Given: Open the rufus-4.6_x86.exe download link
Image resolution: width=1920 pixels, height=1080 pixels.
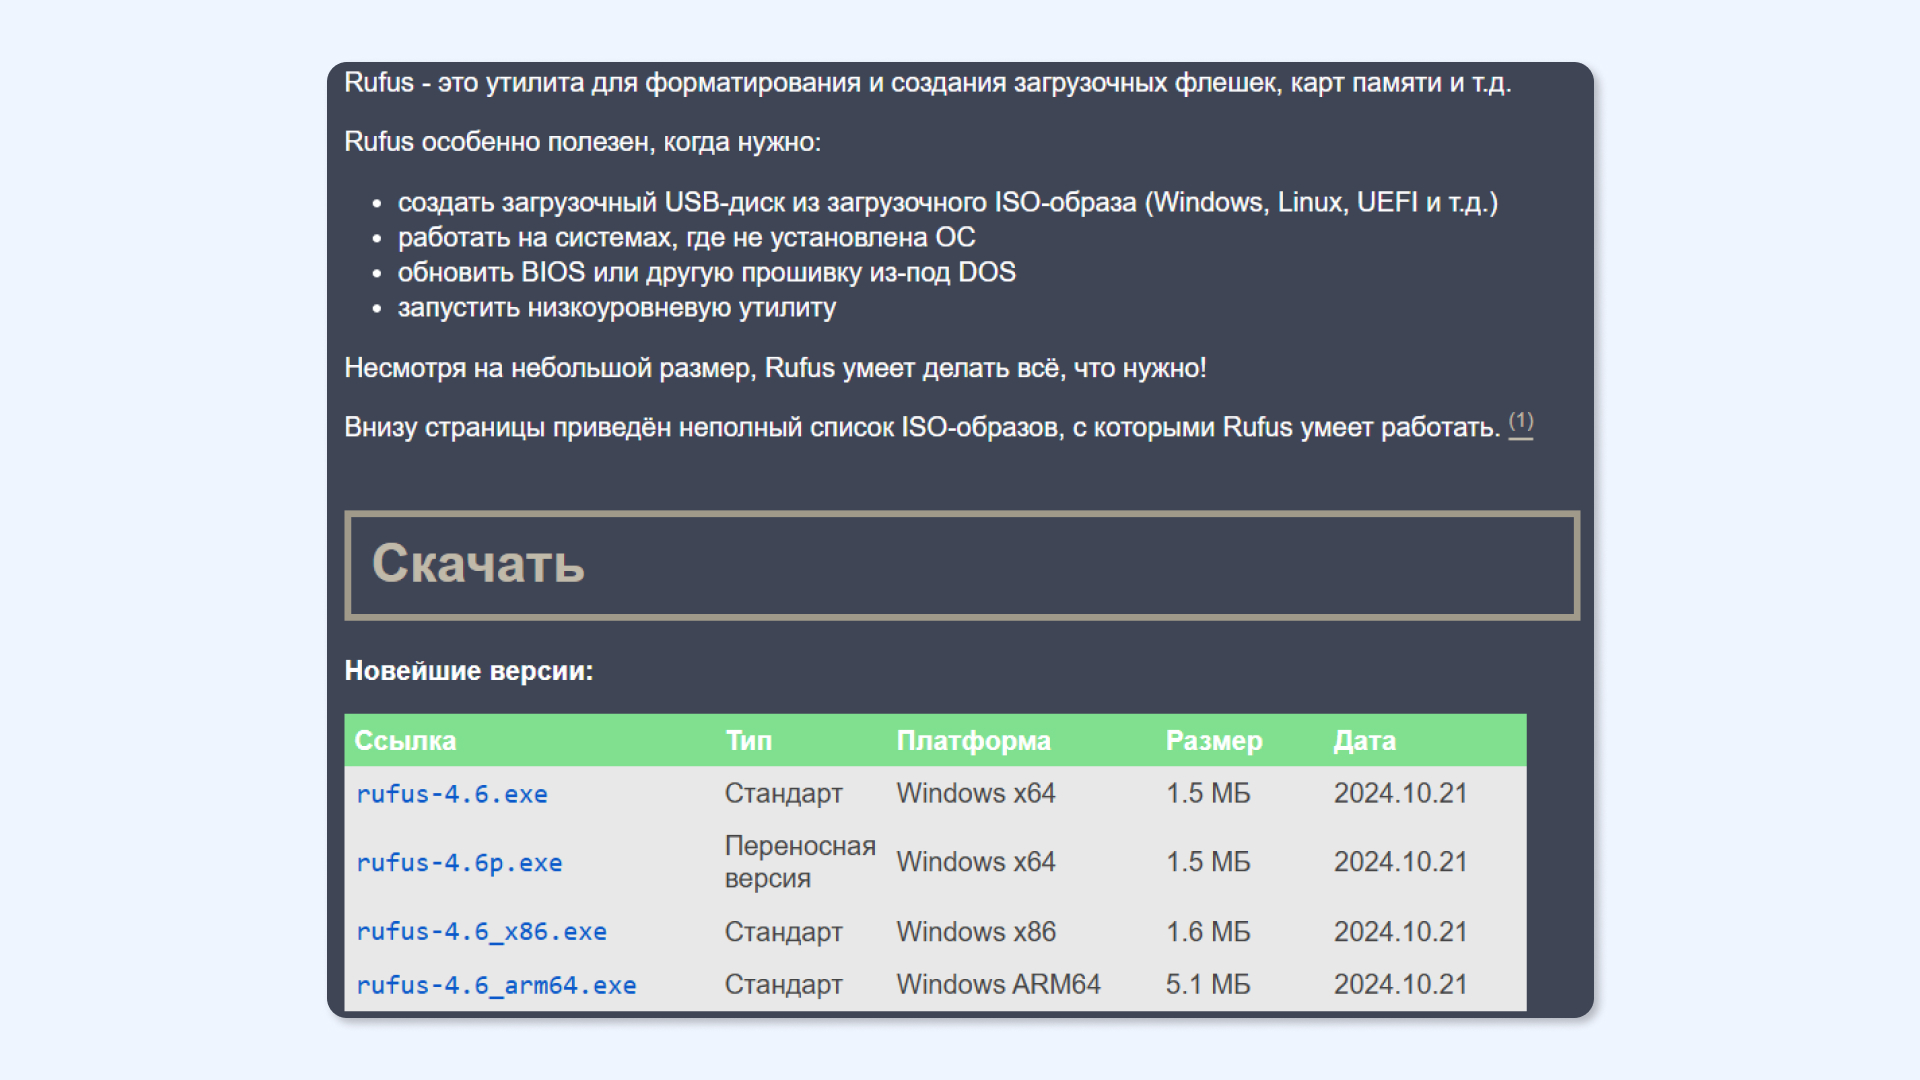Looking at the screenshot, I should point(481,932).
